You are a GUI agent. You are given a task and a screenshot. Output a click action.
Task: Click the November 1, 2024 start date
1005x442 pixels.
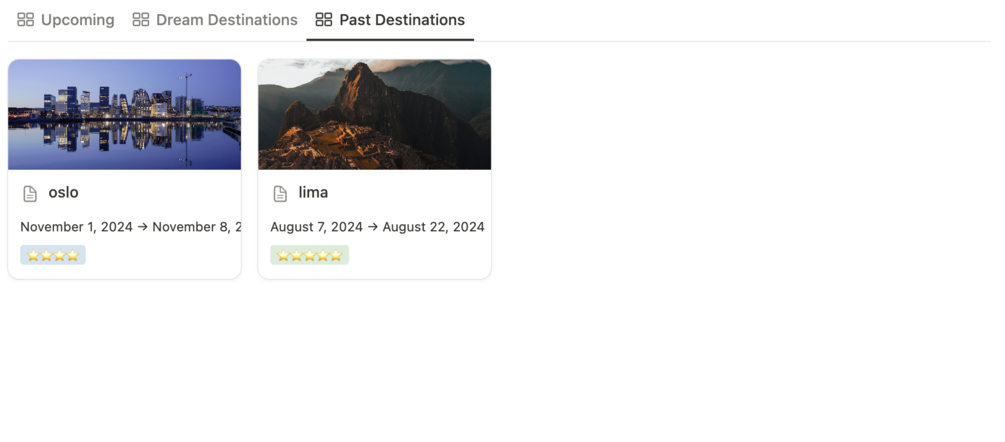coord(76,227)
